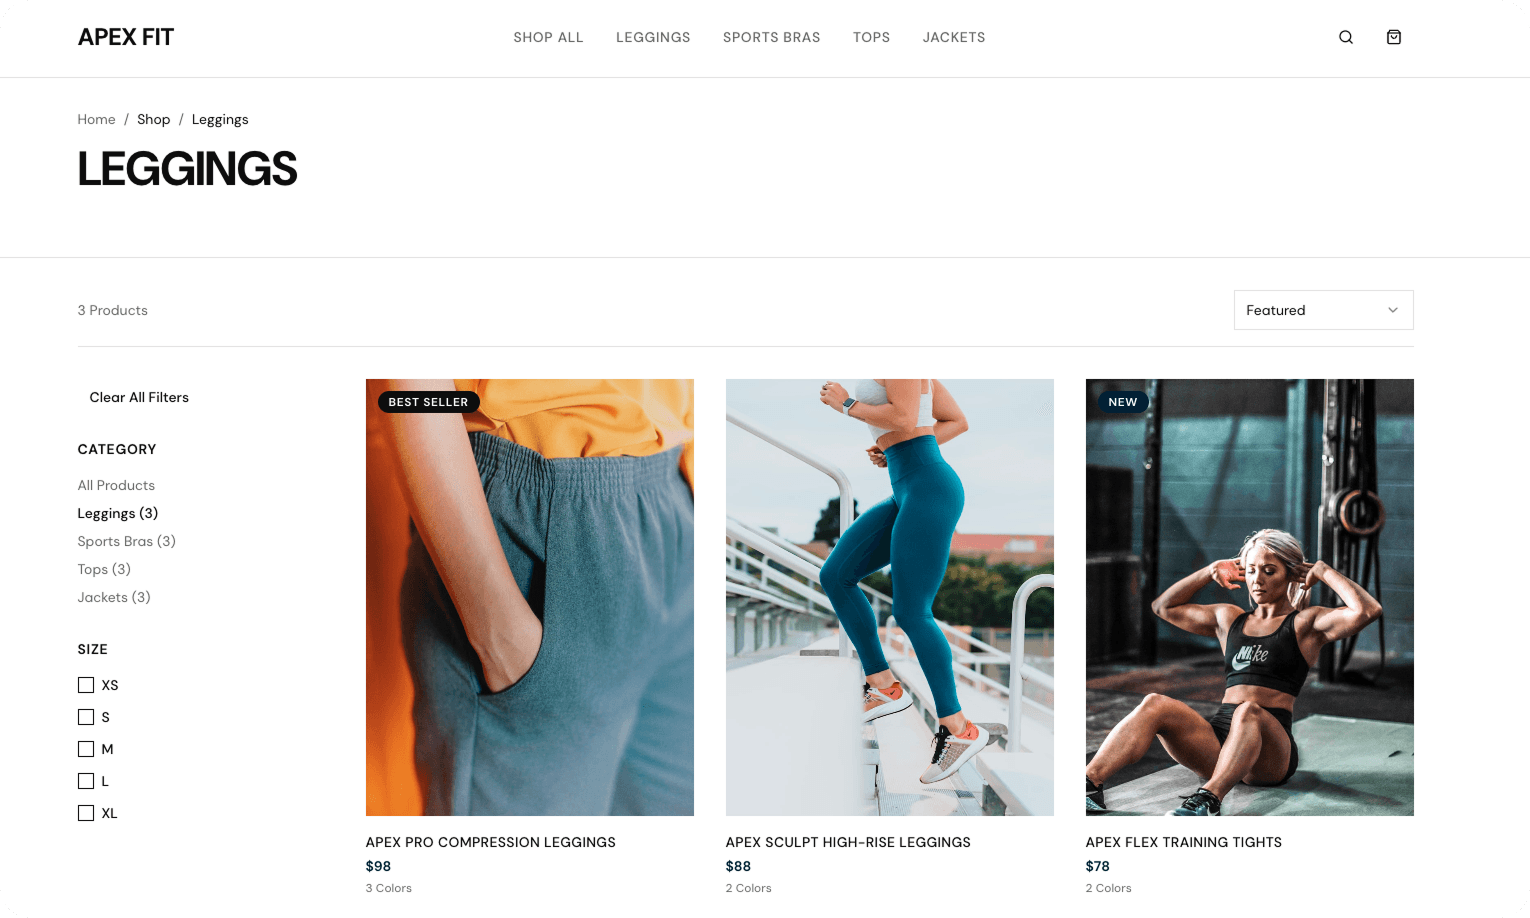Toggle the S size checkbox

coord(86,717)
